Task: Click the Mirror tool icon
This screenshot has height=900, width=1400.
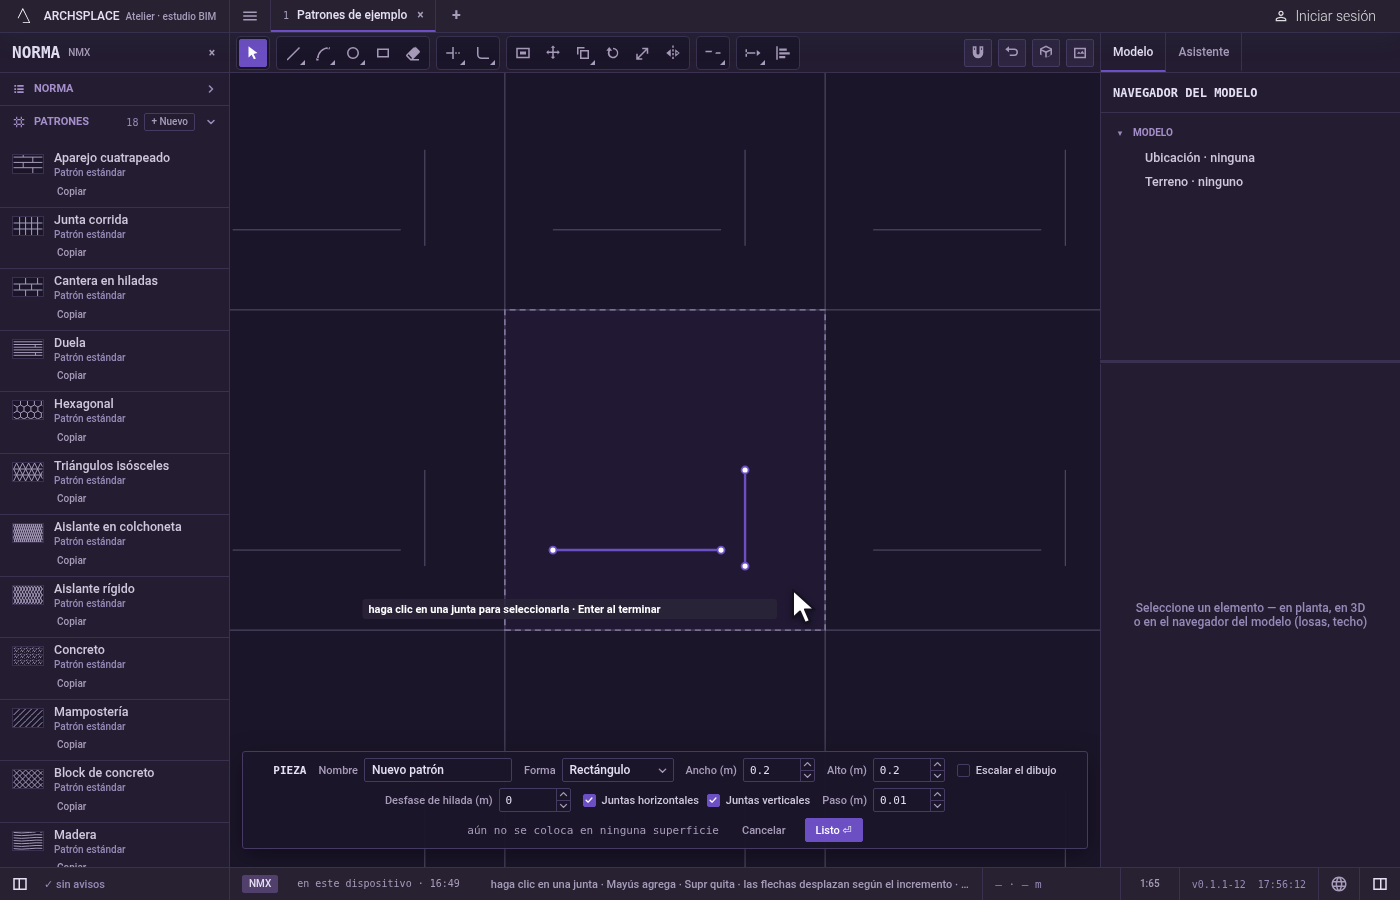Action: [673, 53]
